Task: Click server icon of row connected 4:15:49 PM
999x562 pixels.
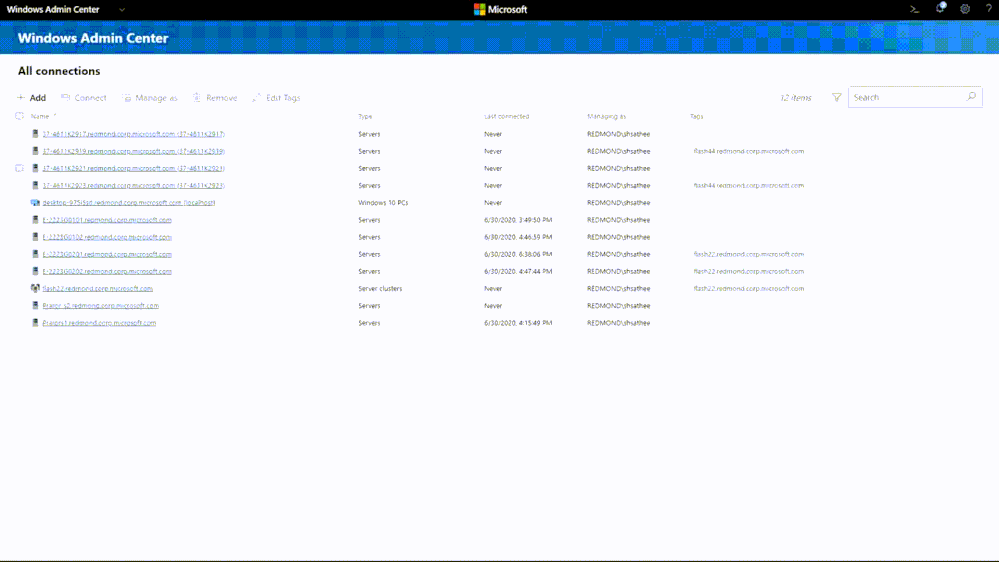Action: coord(35,323)
